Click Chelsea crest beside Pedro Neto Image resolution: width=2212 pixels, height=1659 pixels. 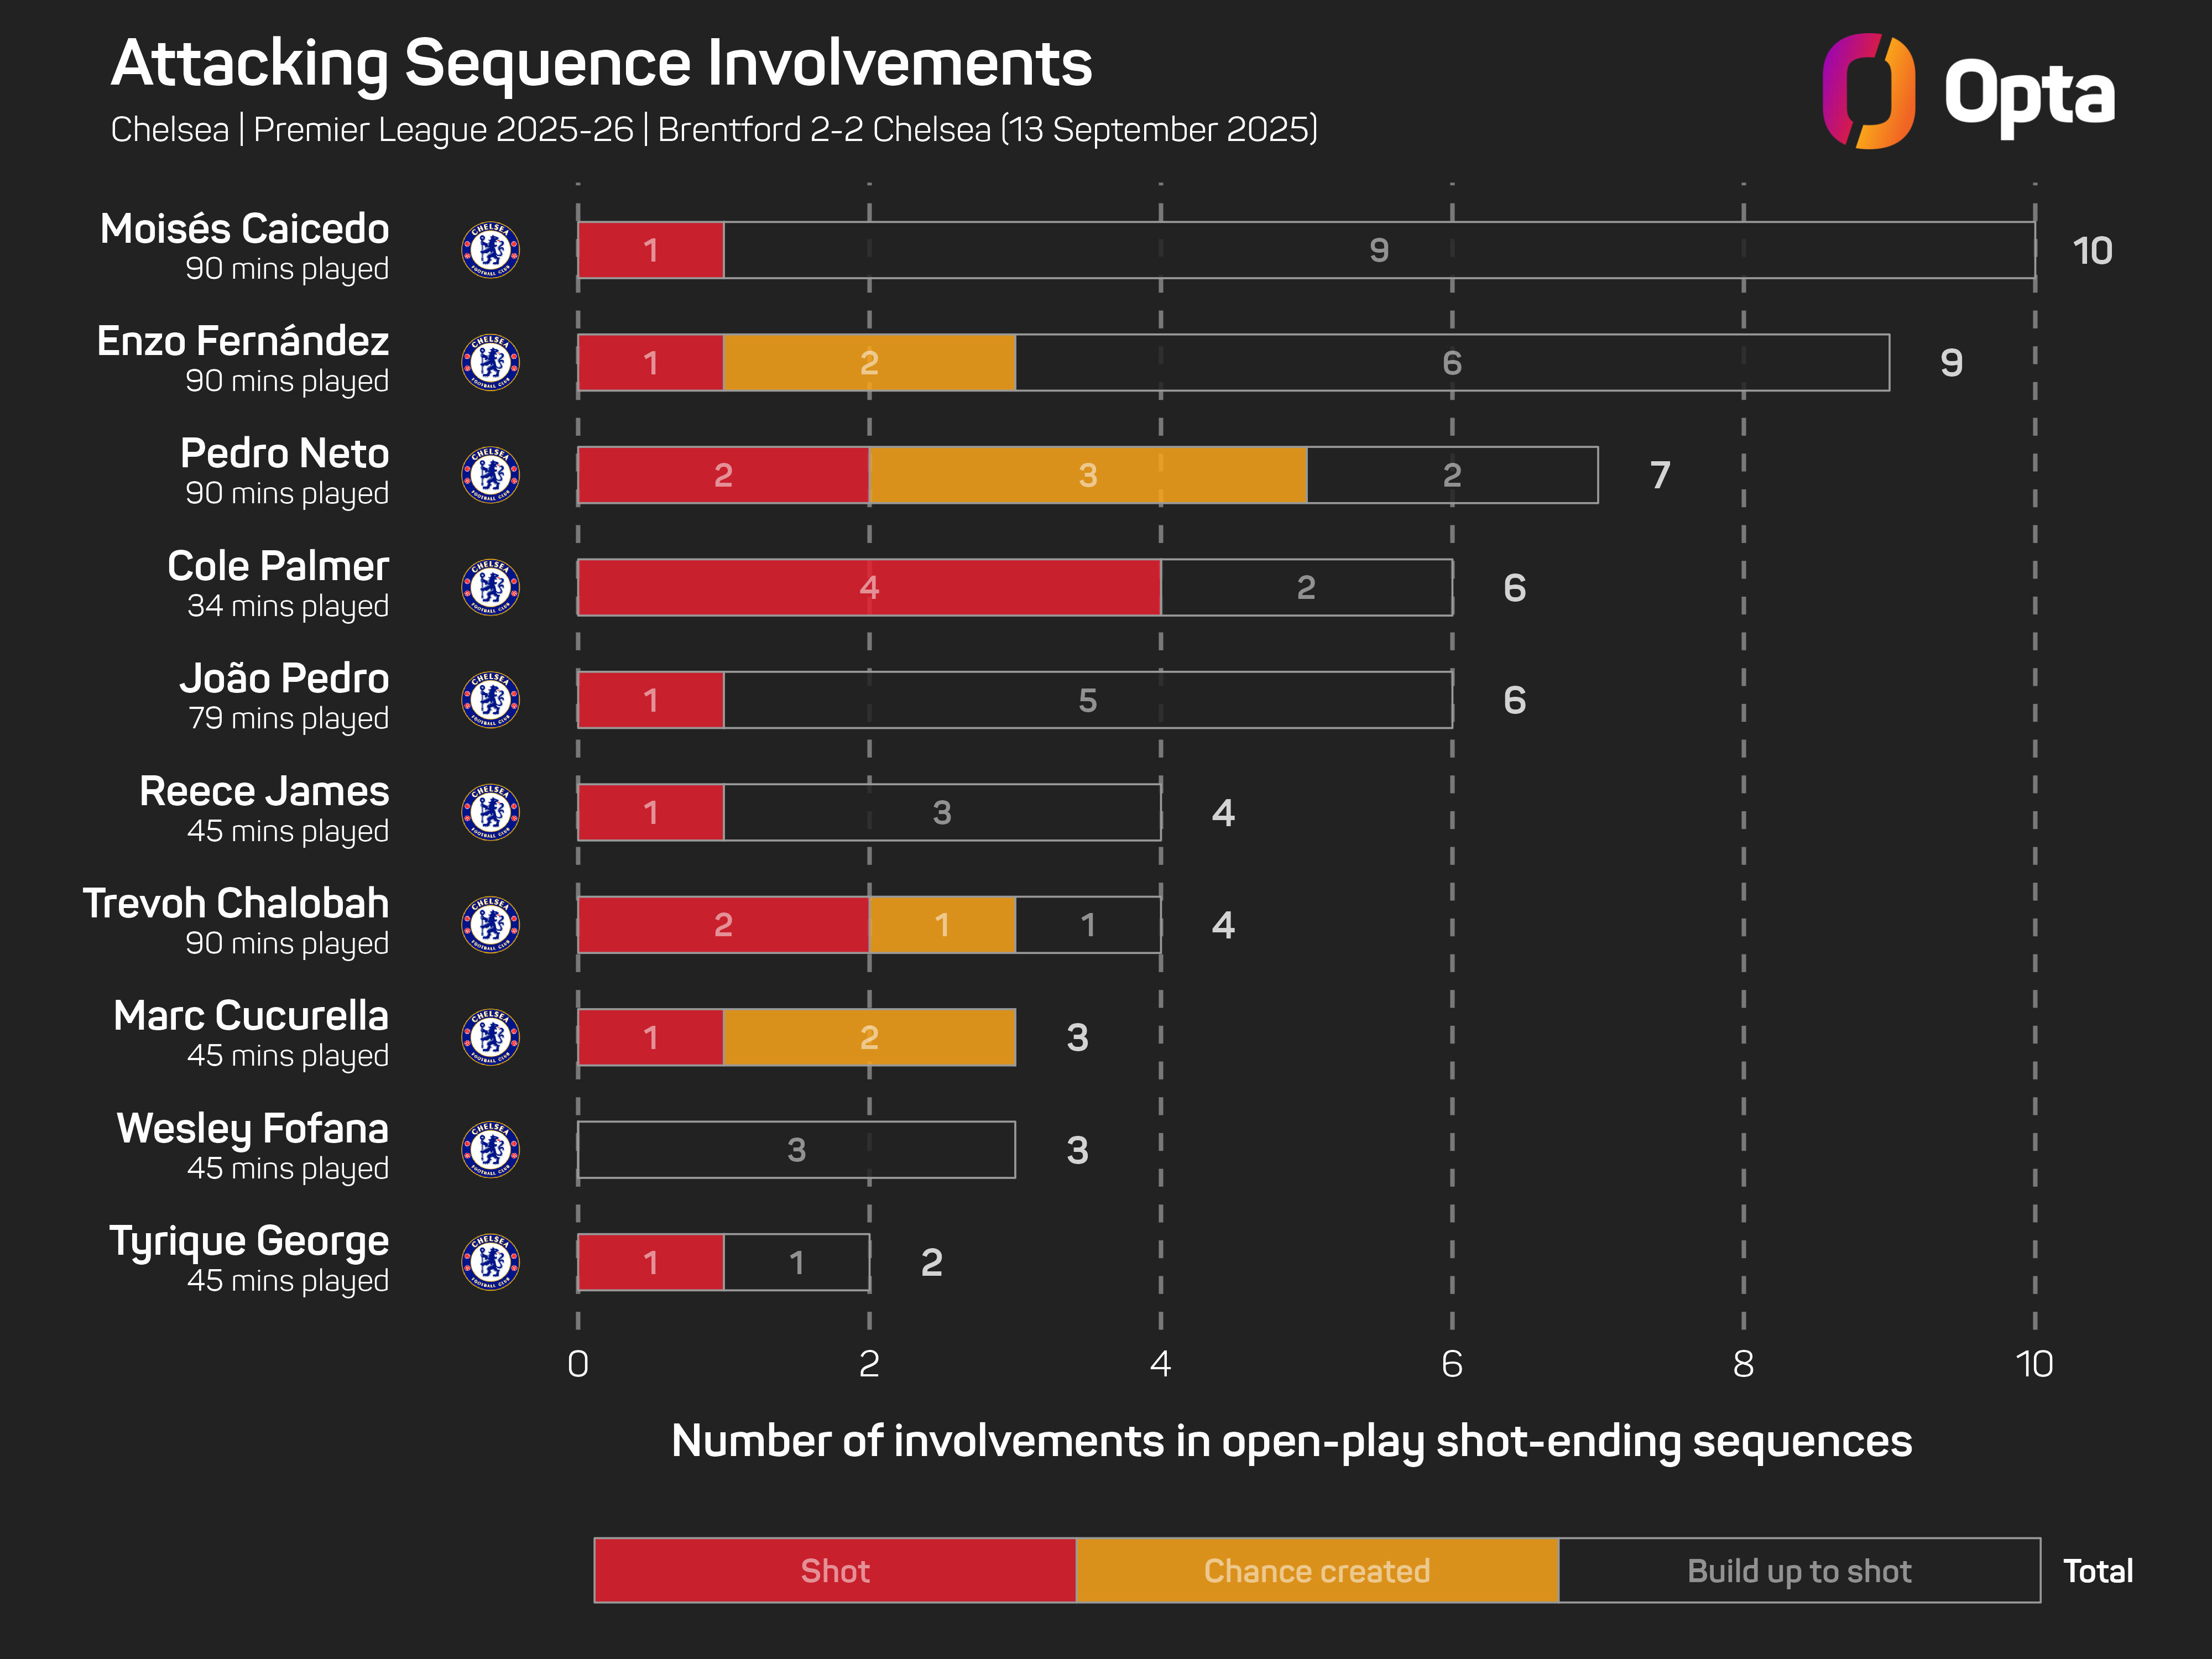coord(490,475)
